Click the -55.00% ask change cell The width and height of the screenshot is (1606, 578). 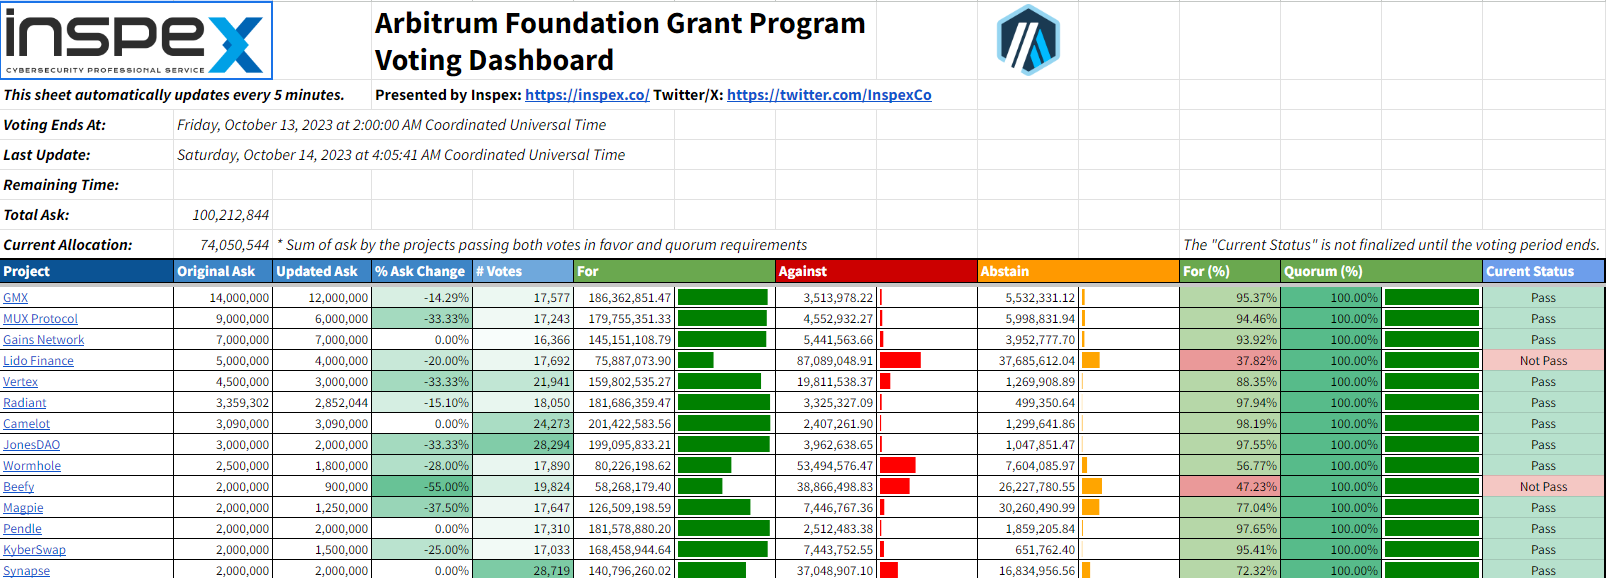422,487
